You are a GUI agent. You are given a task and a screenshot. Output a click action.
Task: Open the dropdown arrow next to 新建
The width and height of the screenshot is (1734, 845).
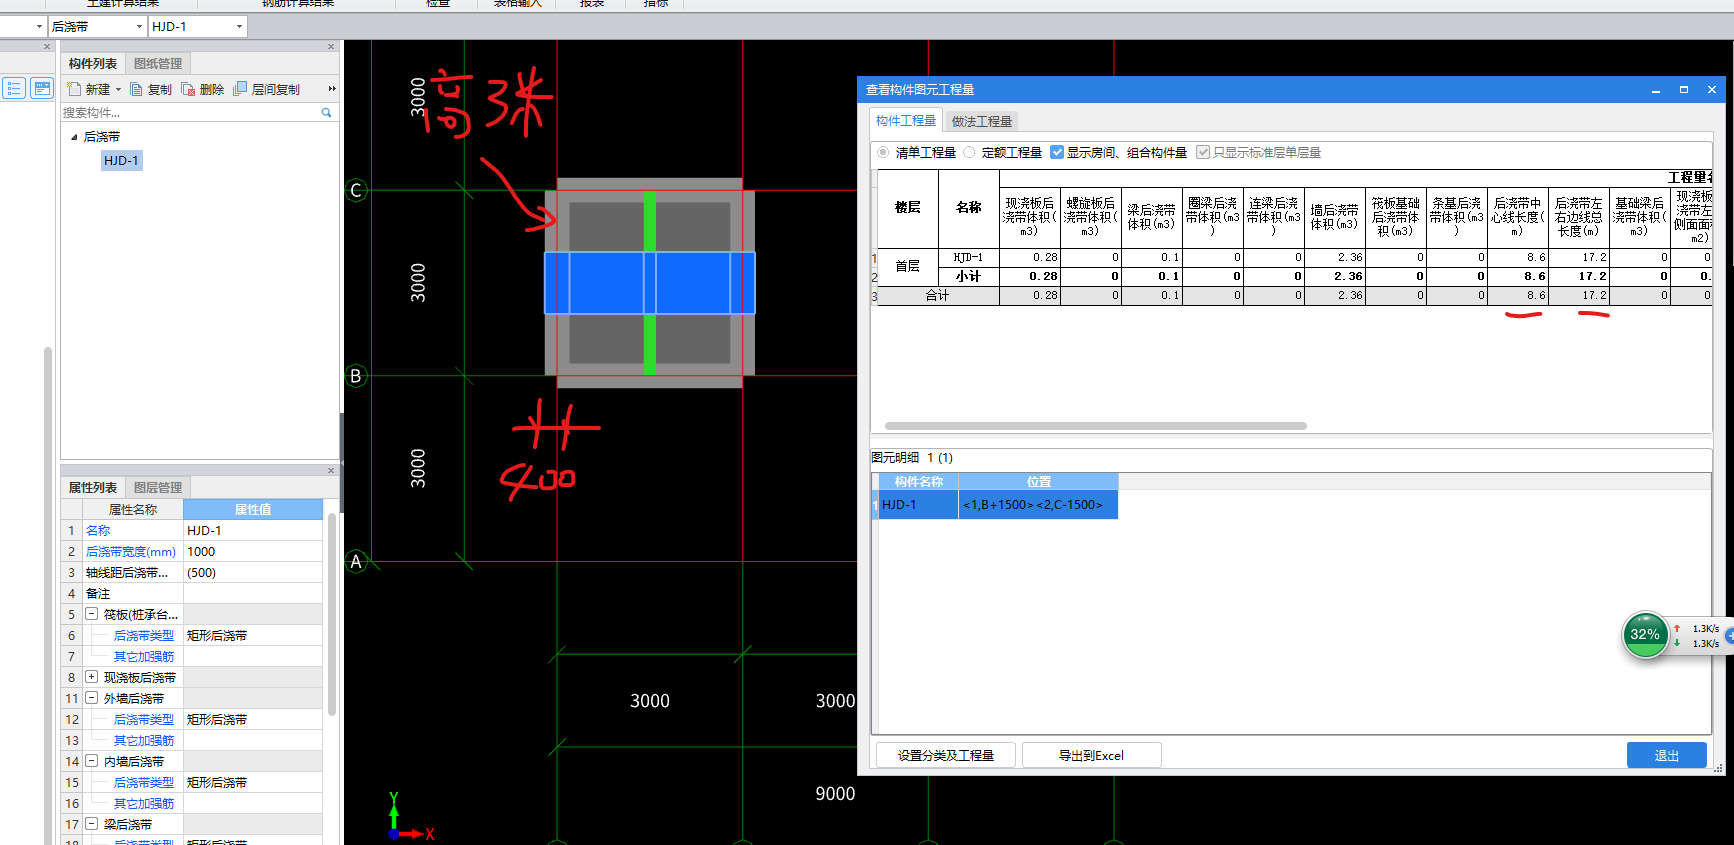[x=118, y=90]
